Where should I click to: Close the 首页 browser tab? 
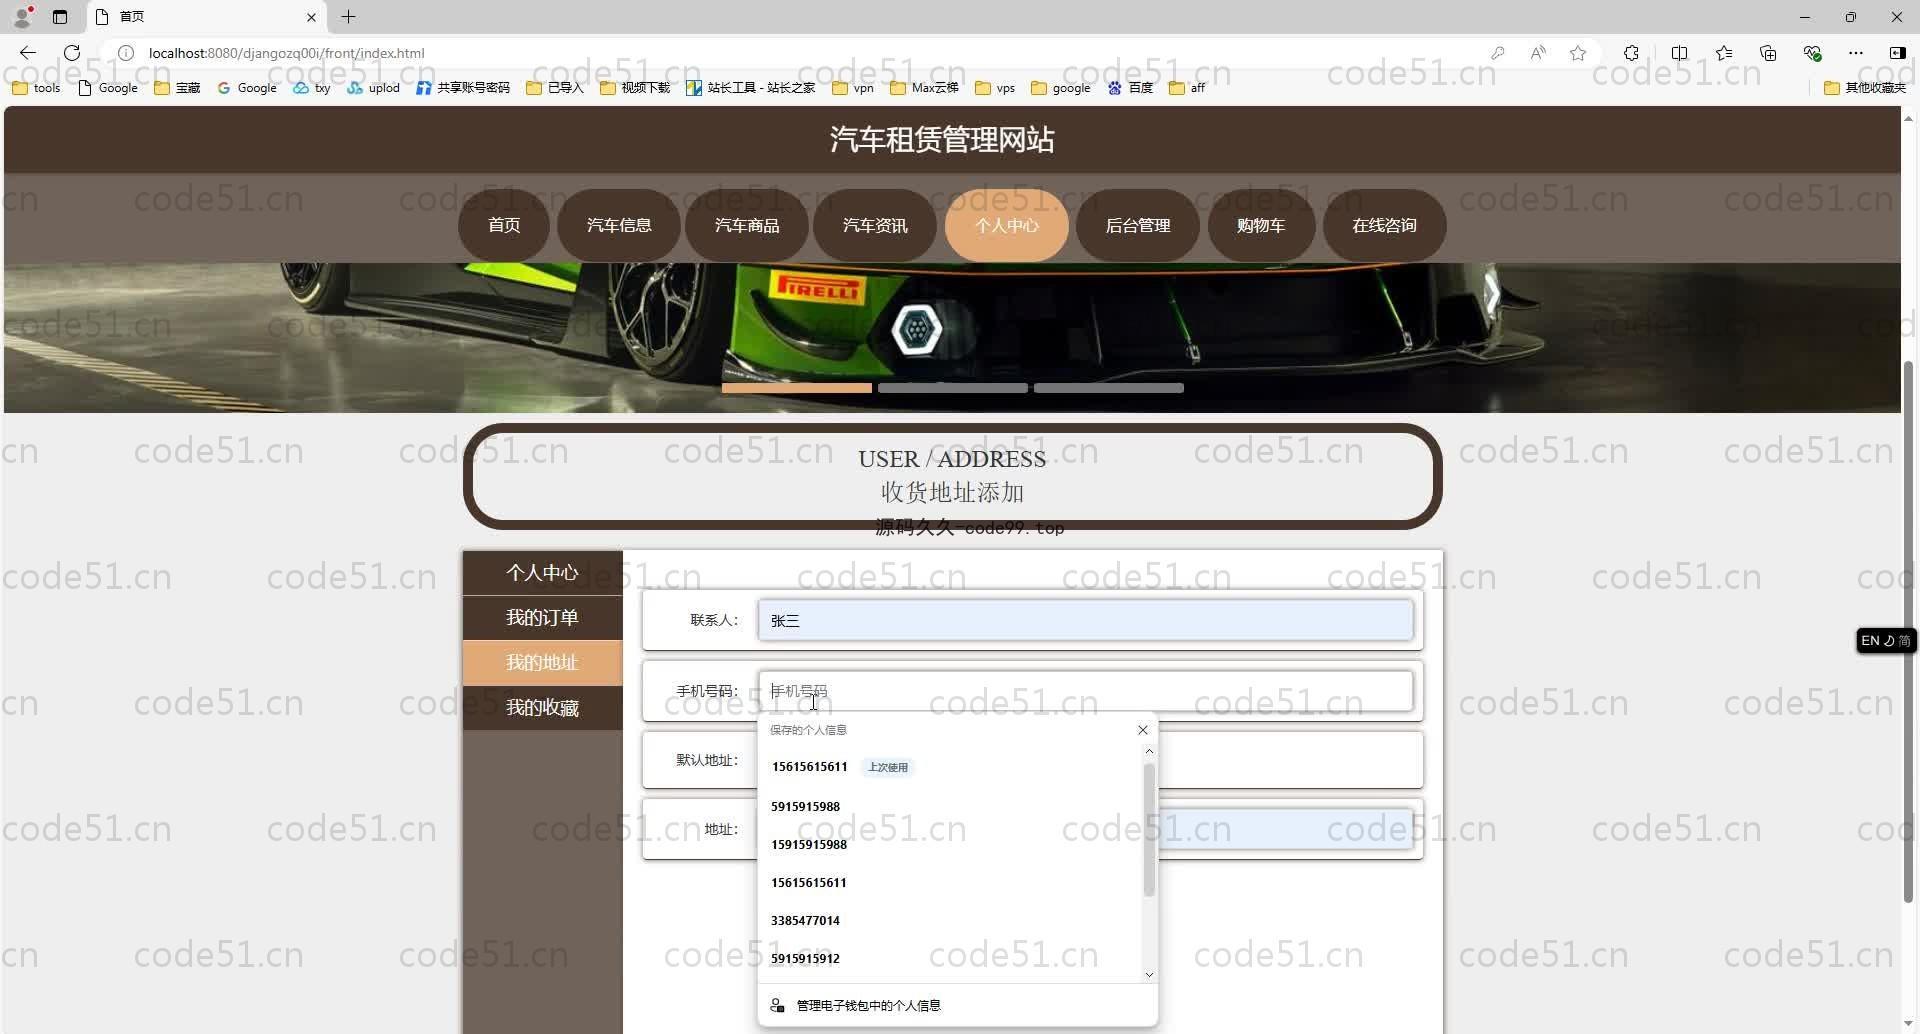click(x=310, y=17)
